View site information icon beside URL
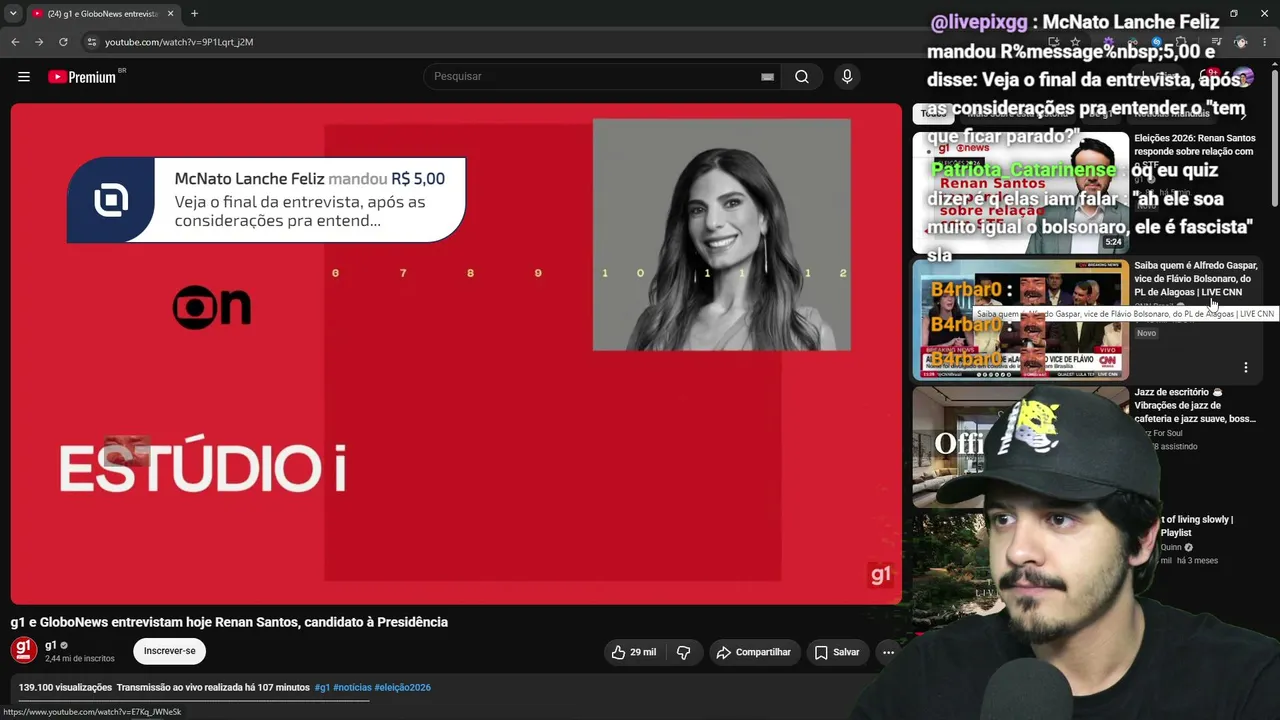This screenshot has height=720, width=1280. [x=91, y=42]
